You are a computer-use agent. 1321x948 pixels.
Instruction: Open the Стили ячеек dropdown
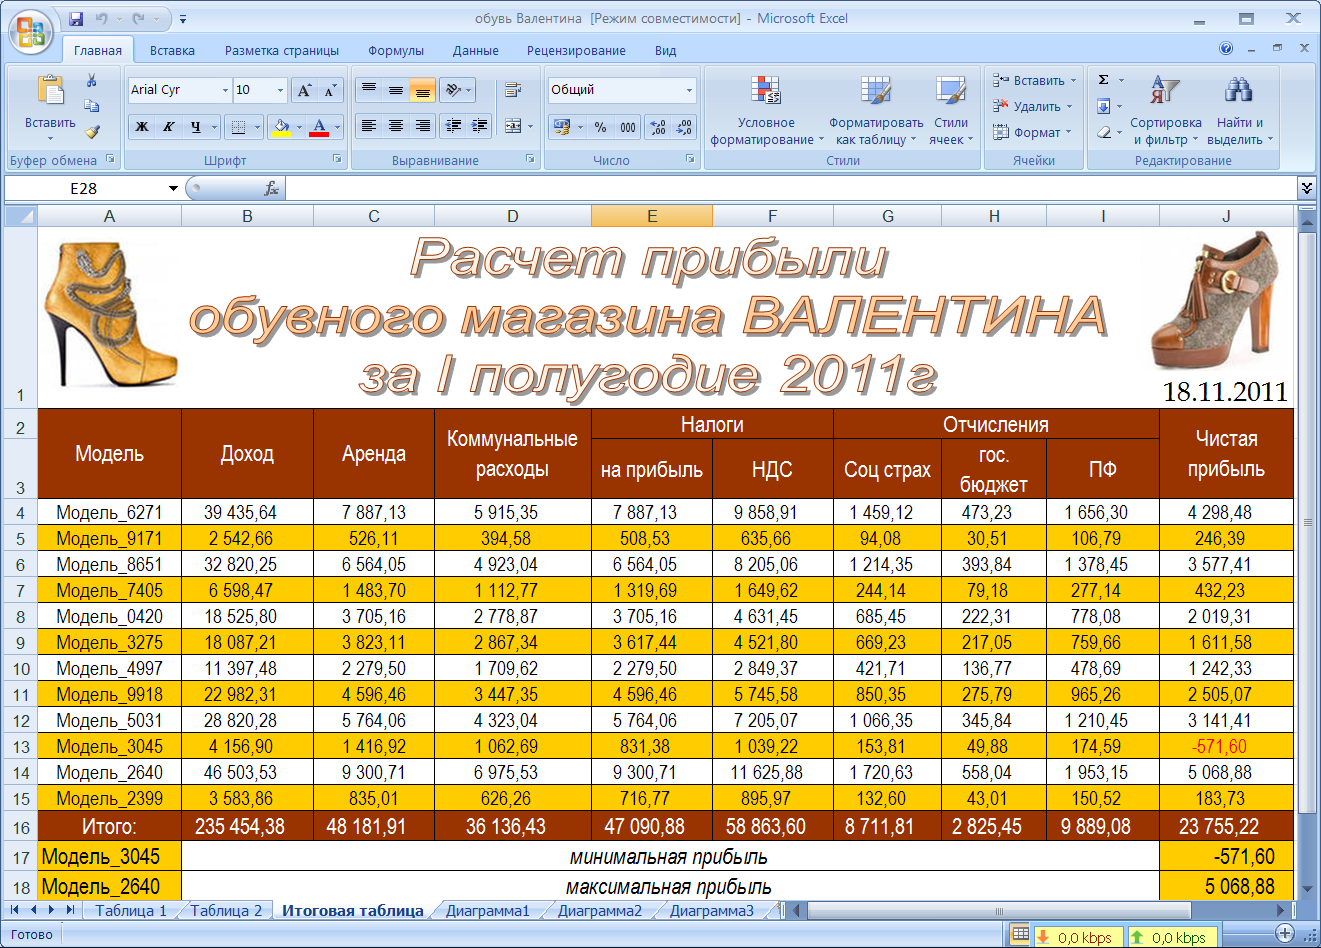pos(951,111)
